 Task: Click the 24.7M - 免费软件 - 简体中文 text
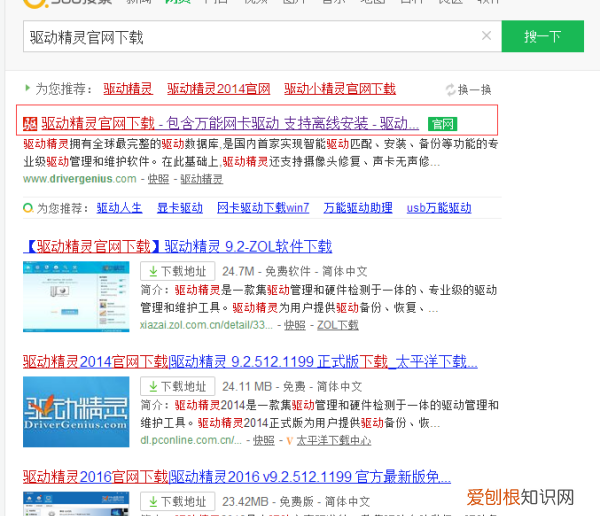tap(295, 271)
